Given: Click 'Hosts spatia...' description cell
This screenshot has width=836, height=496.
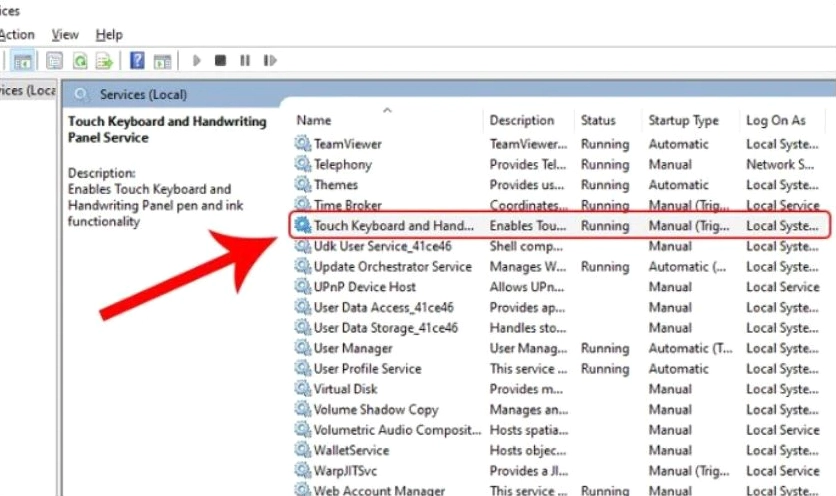Looking at the screenshot, I should pyautogui.click(x=529, y=430).
